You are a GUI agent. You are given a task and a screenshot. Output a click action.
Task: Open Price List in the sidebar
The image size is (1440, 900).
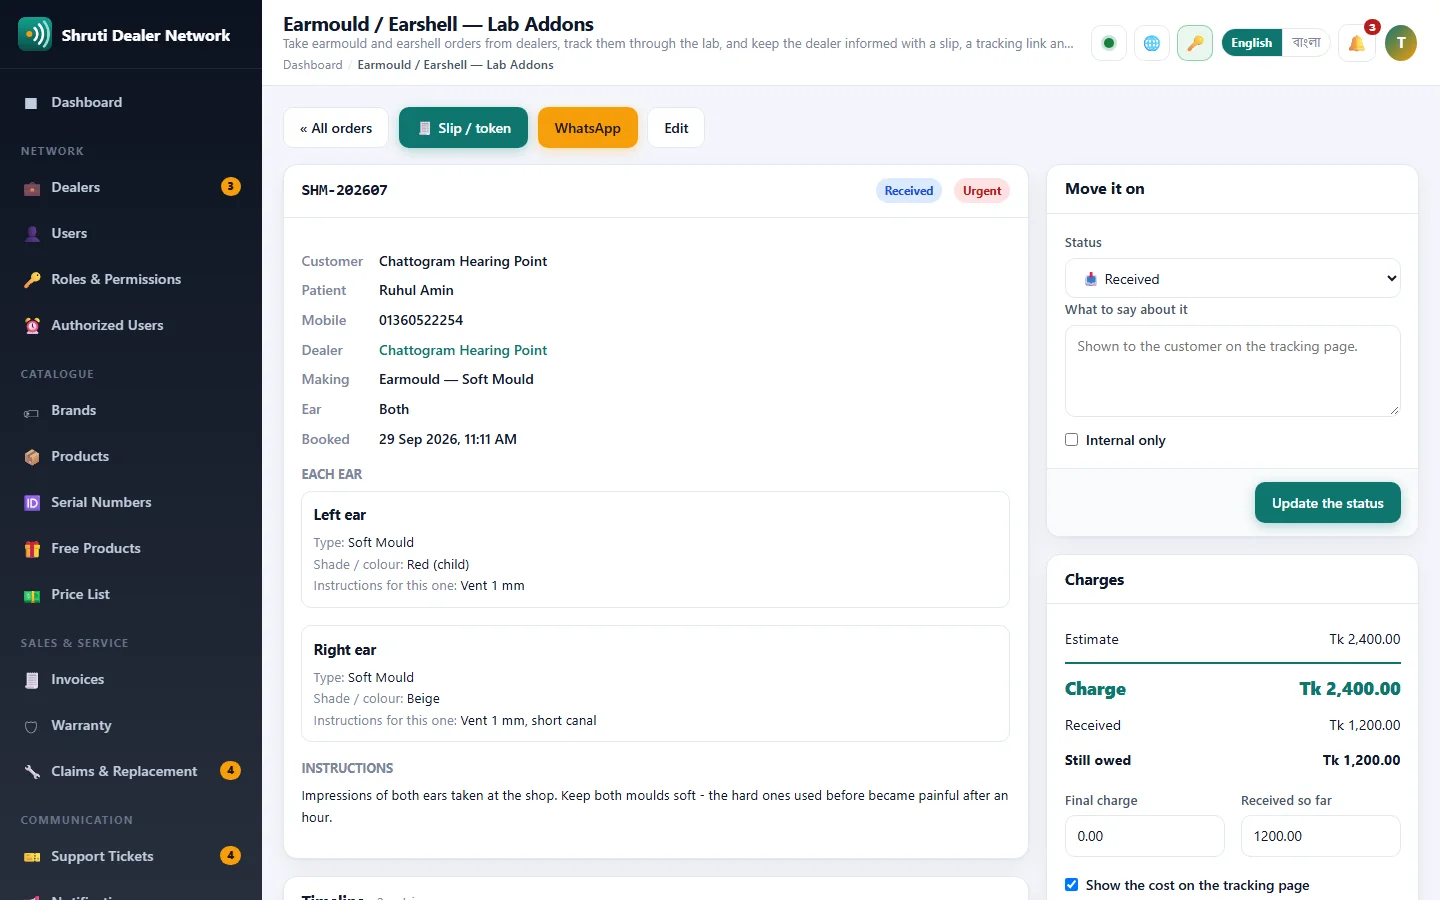tap(130, 594)
